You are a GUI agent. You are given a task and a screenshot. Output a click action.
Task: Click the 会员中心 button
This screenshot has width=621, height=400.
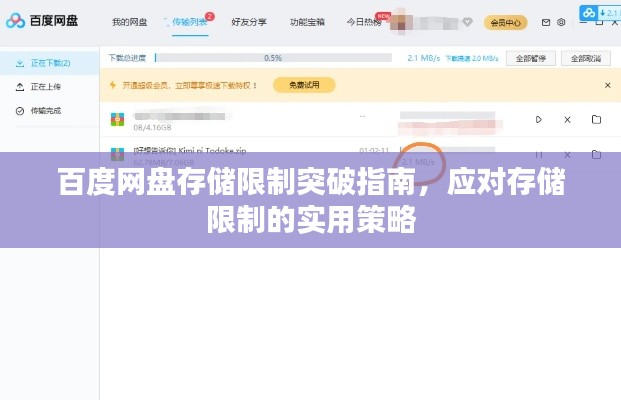(x=505, y=23)
